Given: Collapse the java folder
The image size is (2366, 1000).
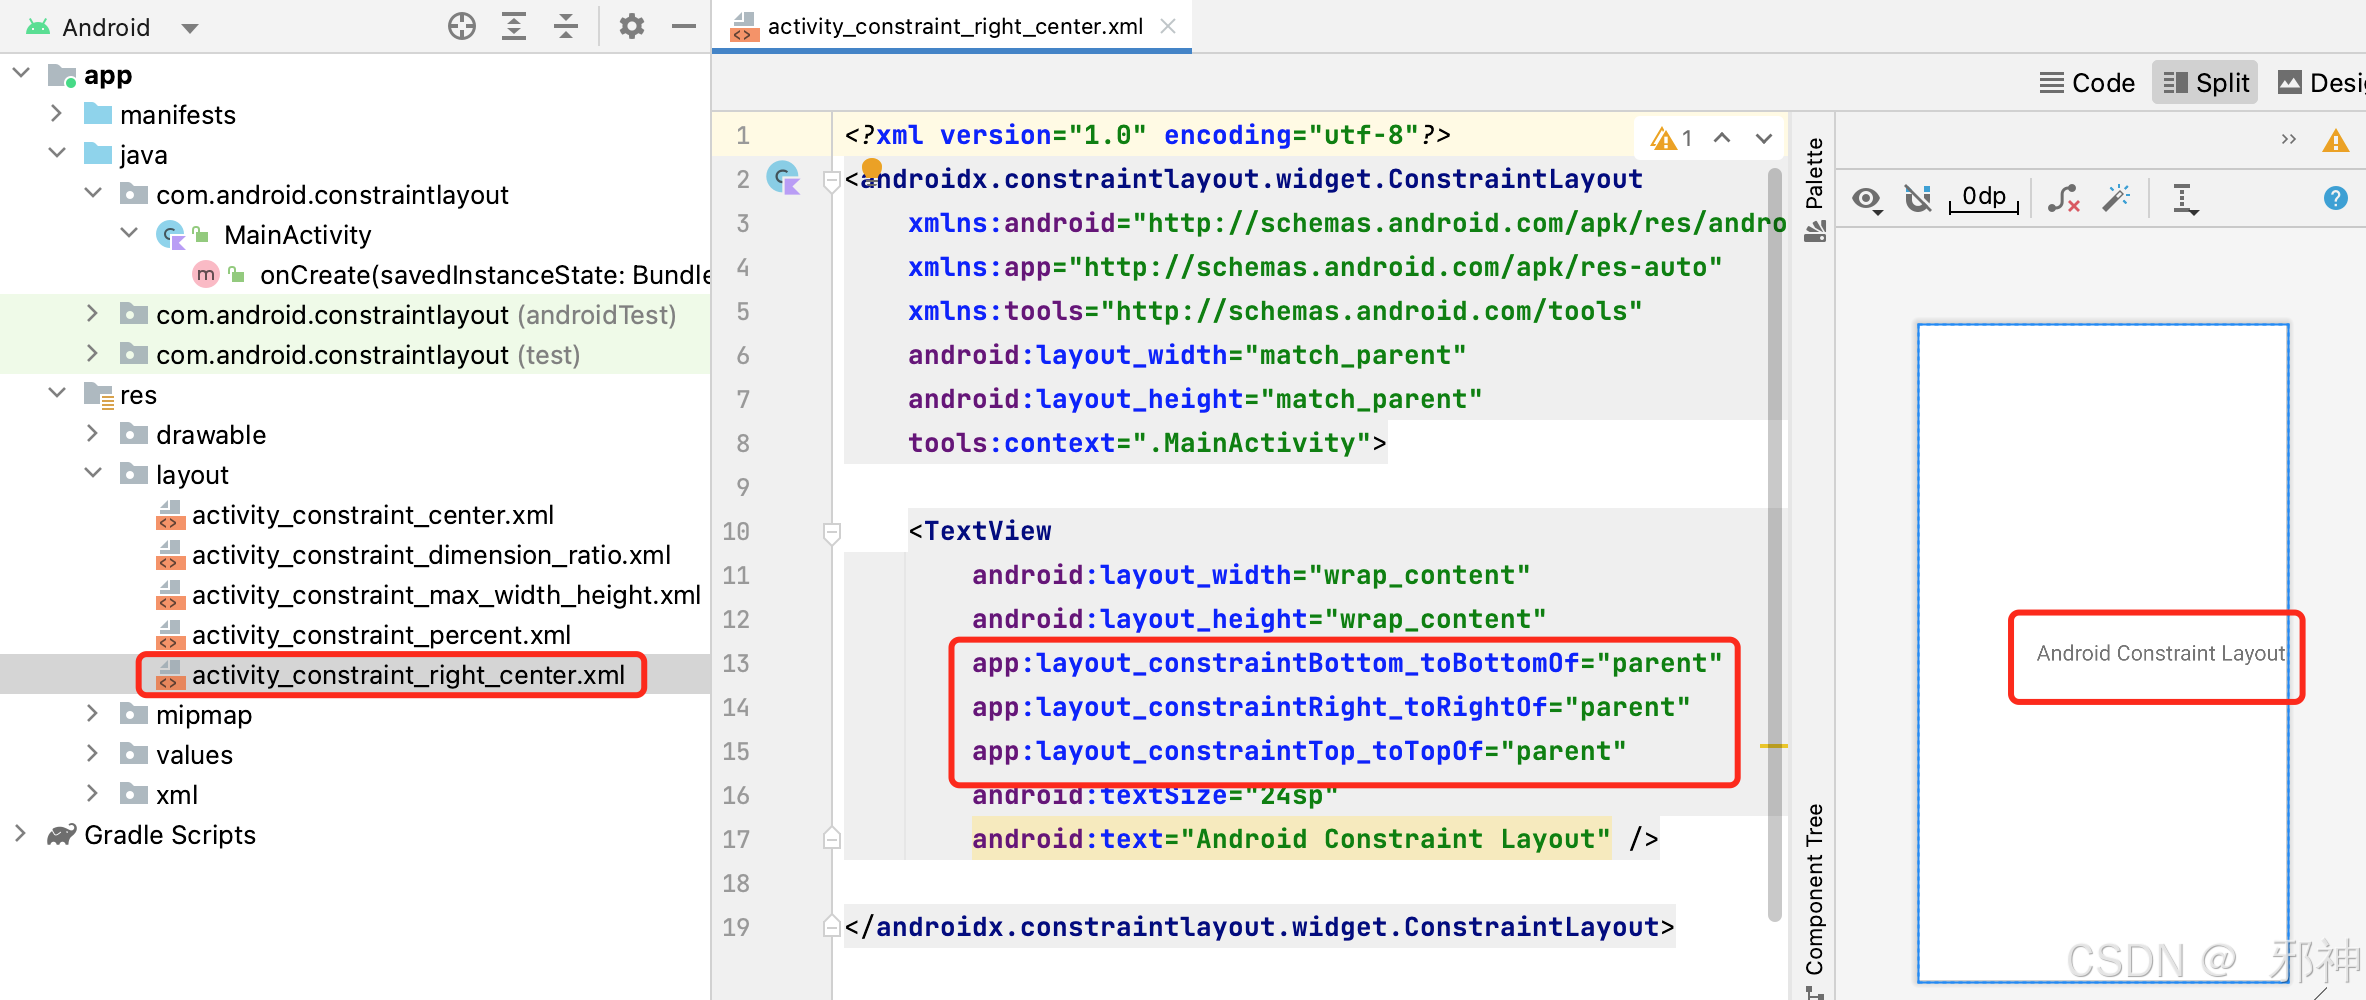Looking at the screenshot, I should point(57,154).
